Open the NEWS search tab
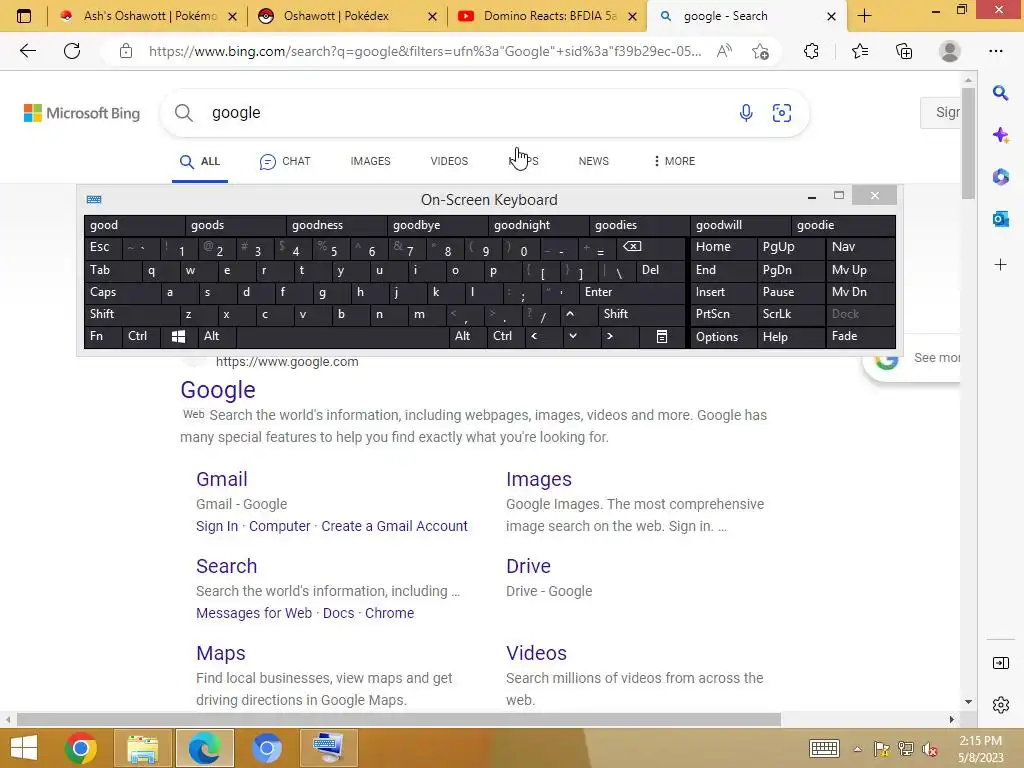Viewport: 1024px width, 768px height. click(594, 161)
